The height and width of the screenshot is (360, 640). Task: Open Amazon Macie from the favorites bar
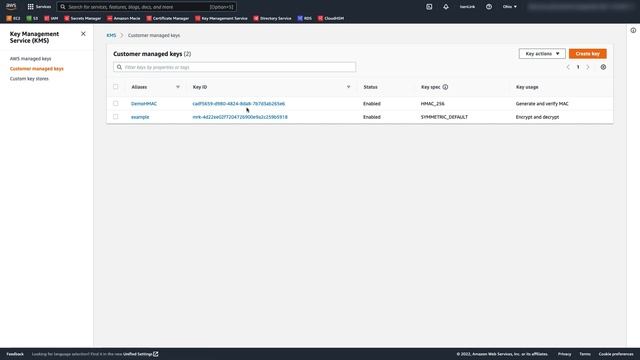tap(124, 18)
